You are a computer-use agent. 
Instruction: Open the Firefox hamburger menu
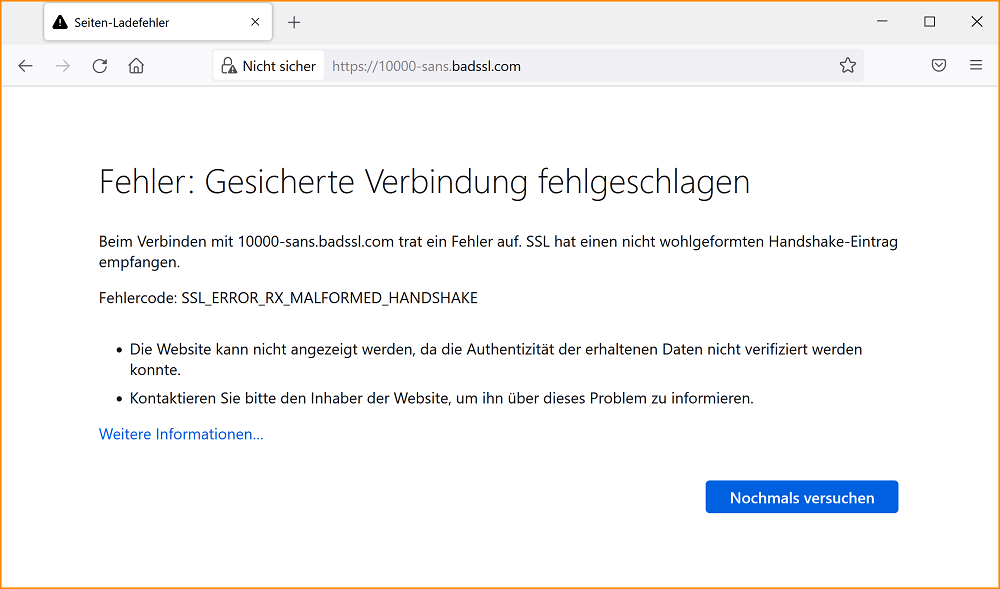tap(976, 65)
